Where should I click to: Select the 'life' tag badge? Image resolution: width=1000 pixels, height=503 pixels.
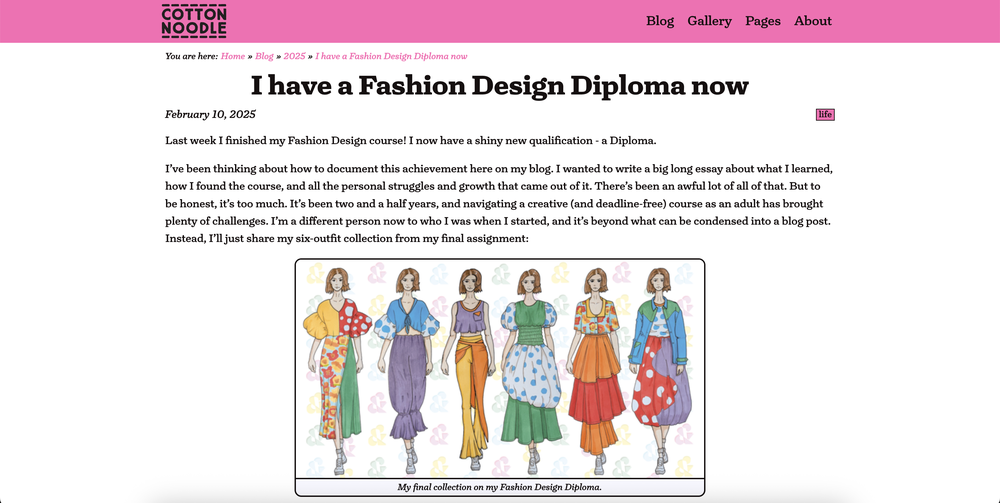tap(825, 114)
